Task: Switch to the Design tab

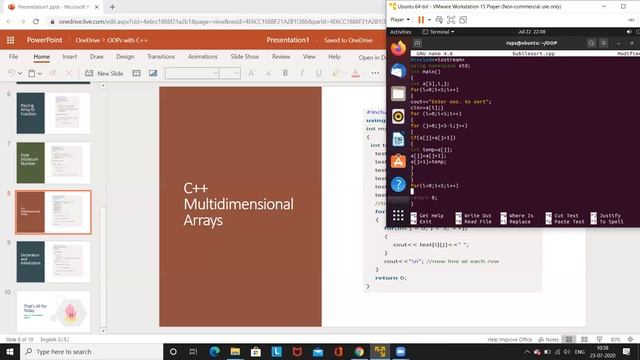Action: click(125, 57)
